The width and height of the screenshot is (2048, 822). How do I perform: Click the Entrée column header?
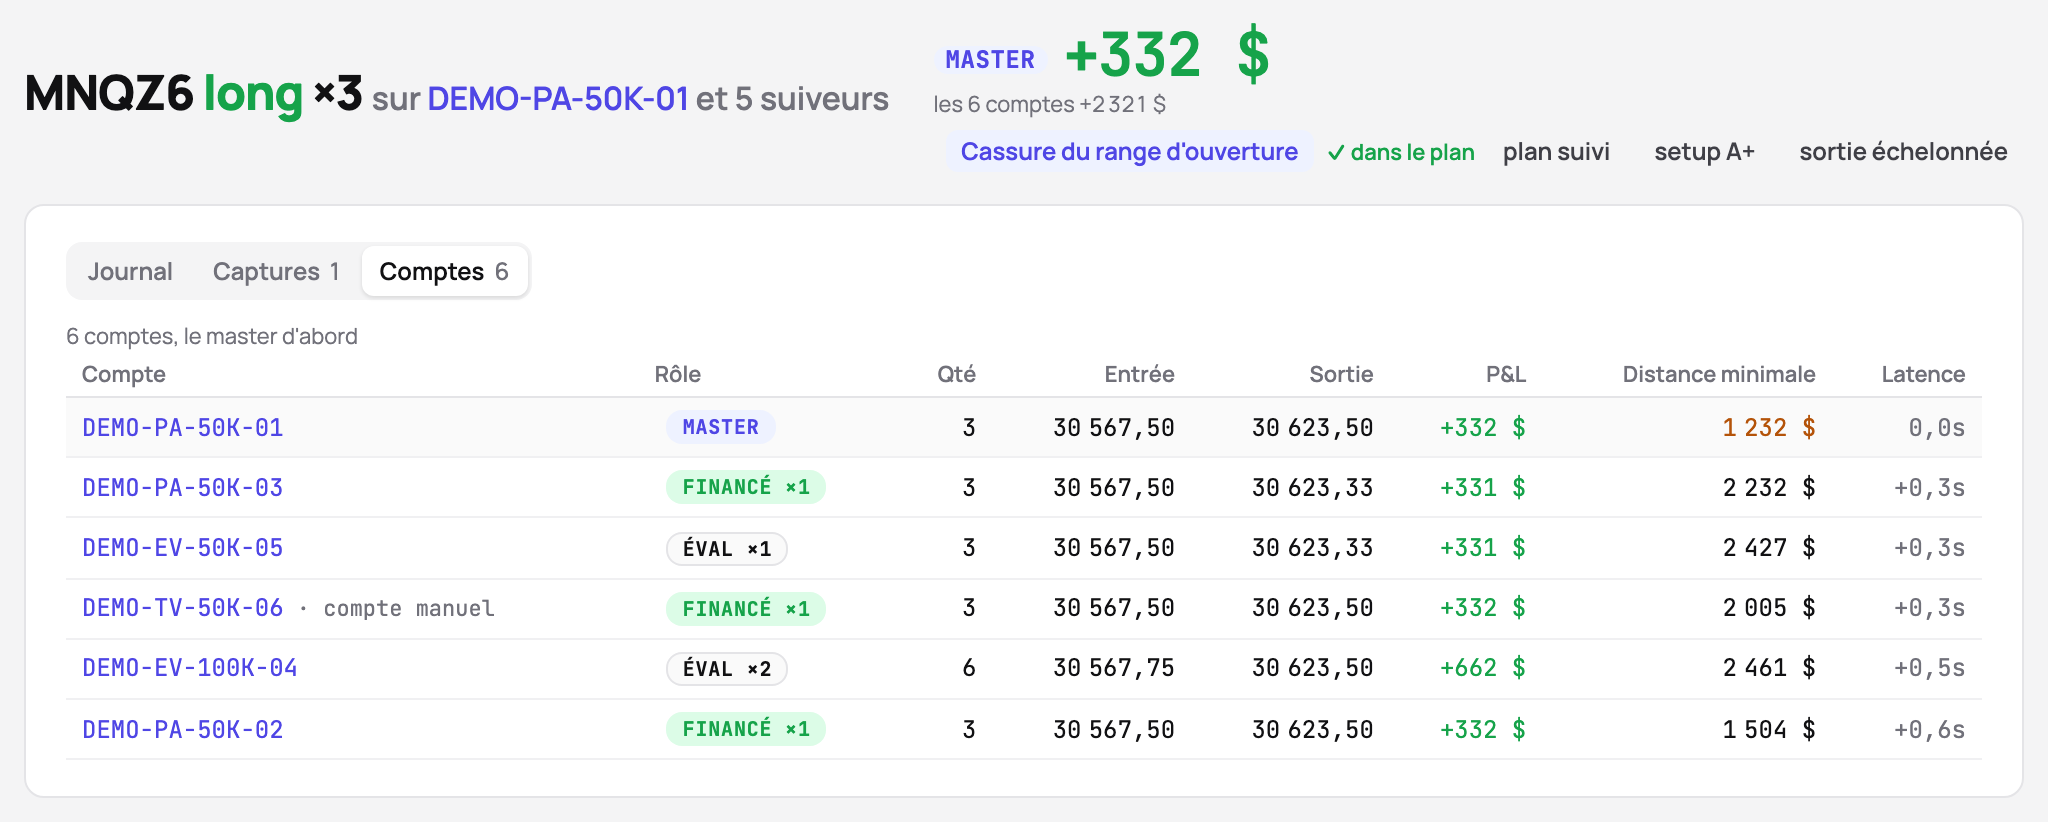click(x=1139, y=374)
